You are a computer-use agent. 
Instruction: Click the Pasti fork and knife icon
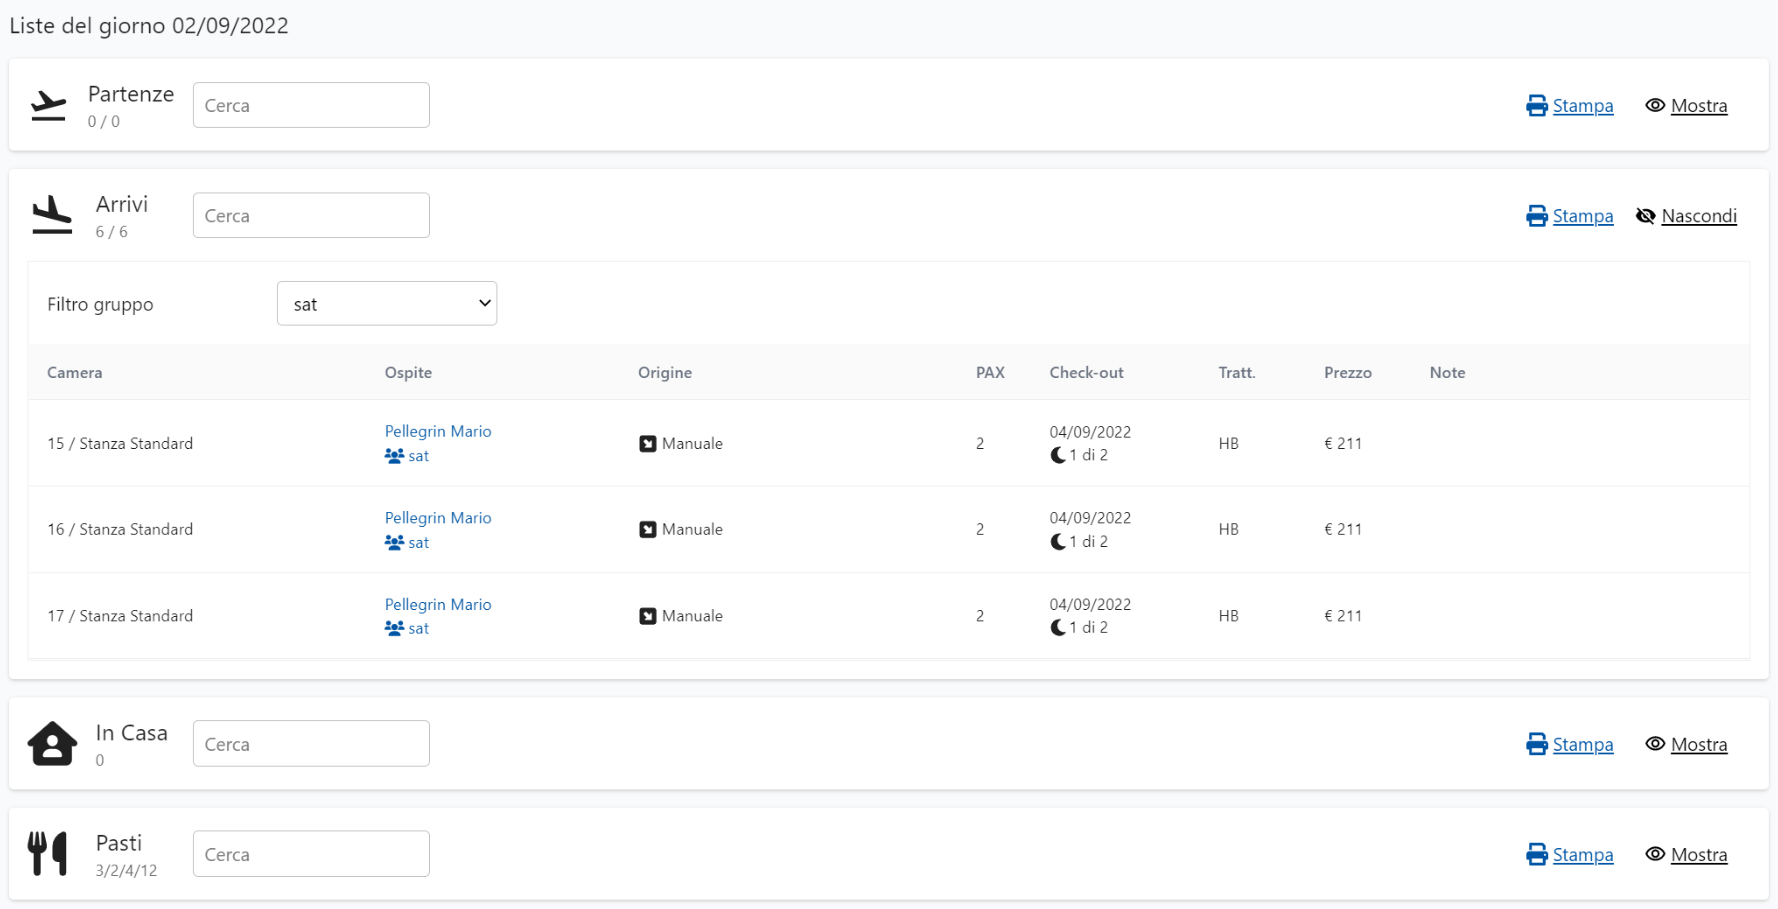[48, 854]
